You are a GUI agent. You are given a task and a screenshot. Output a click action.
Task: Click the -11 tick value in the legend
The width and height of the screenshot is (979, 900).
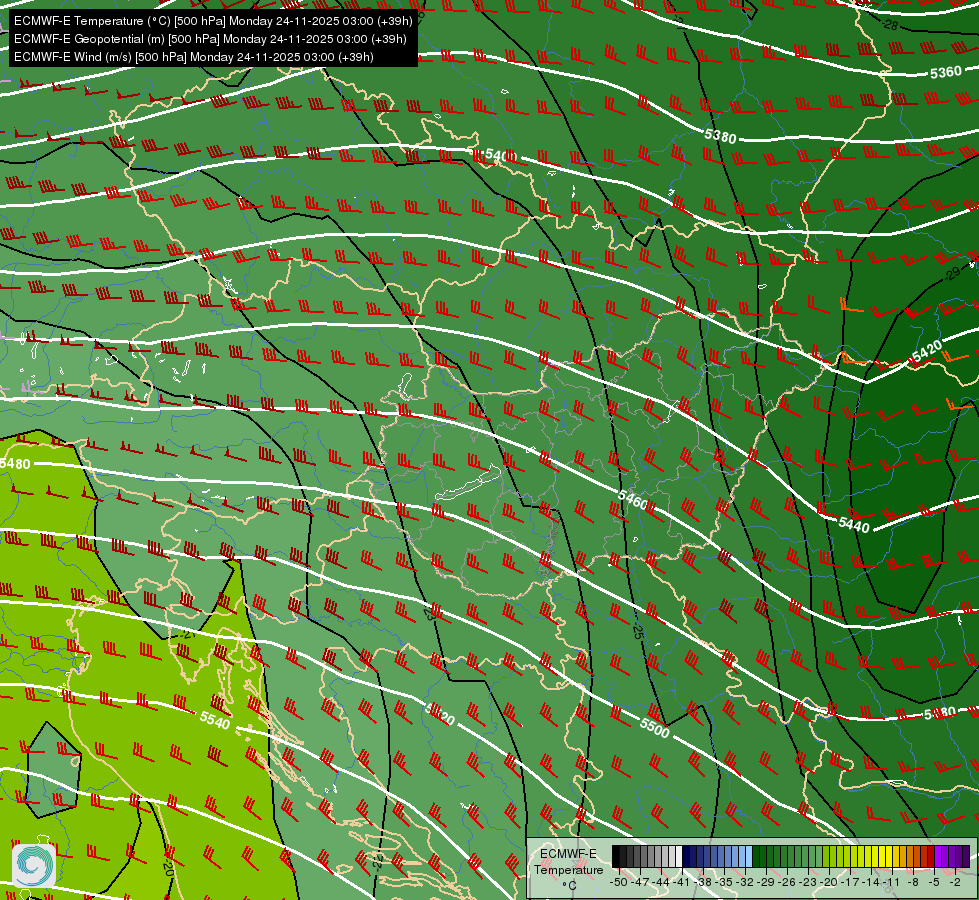click(892, 883)
